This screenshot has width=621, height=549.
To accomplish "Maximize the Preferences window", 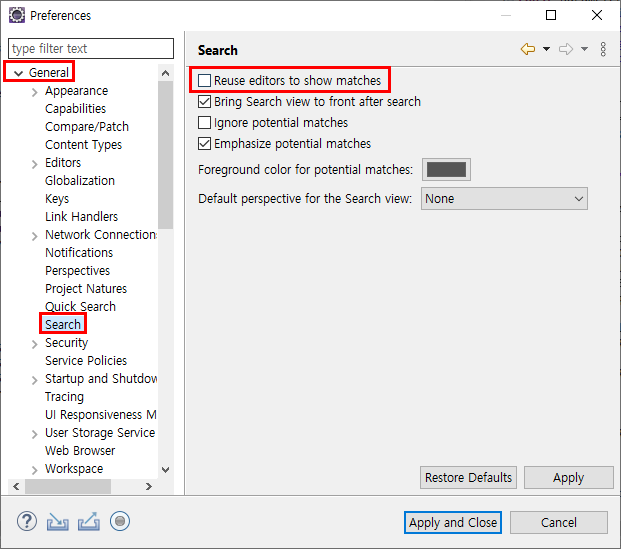I will click(551, 15).
